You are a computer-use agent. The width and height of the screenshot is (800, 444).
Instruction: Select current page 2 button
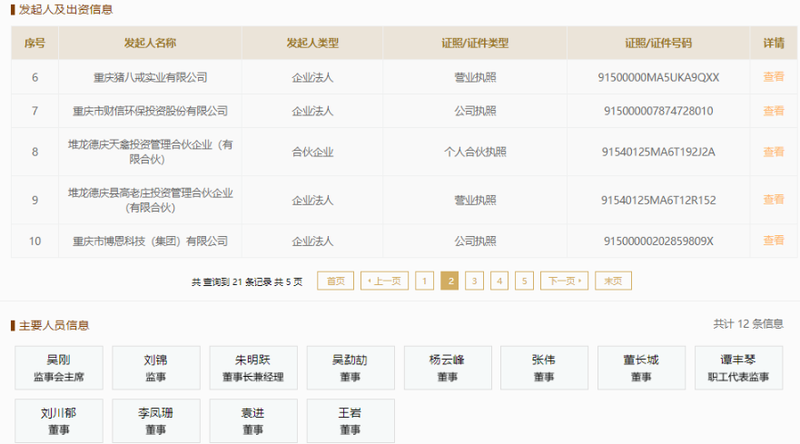coord(449,281)
